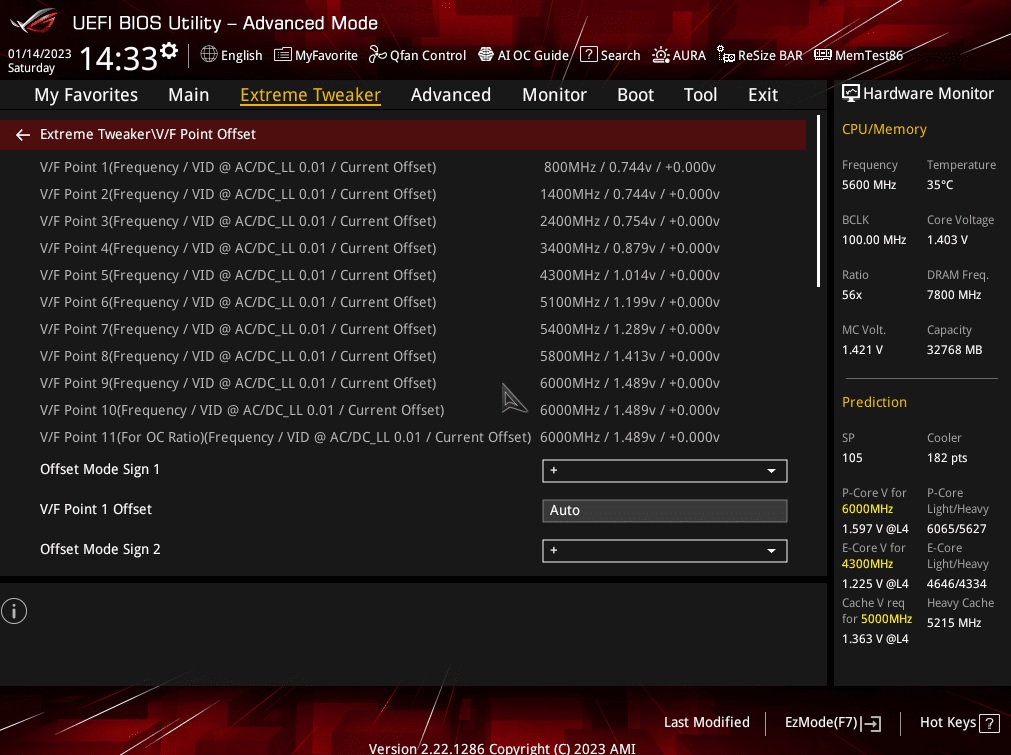
Task: Open Offset Mode Sign 2 dropdown
Action: pyautogui.click(x=665, y=551)
